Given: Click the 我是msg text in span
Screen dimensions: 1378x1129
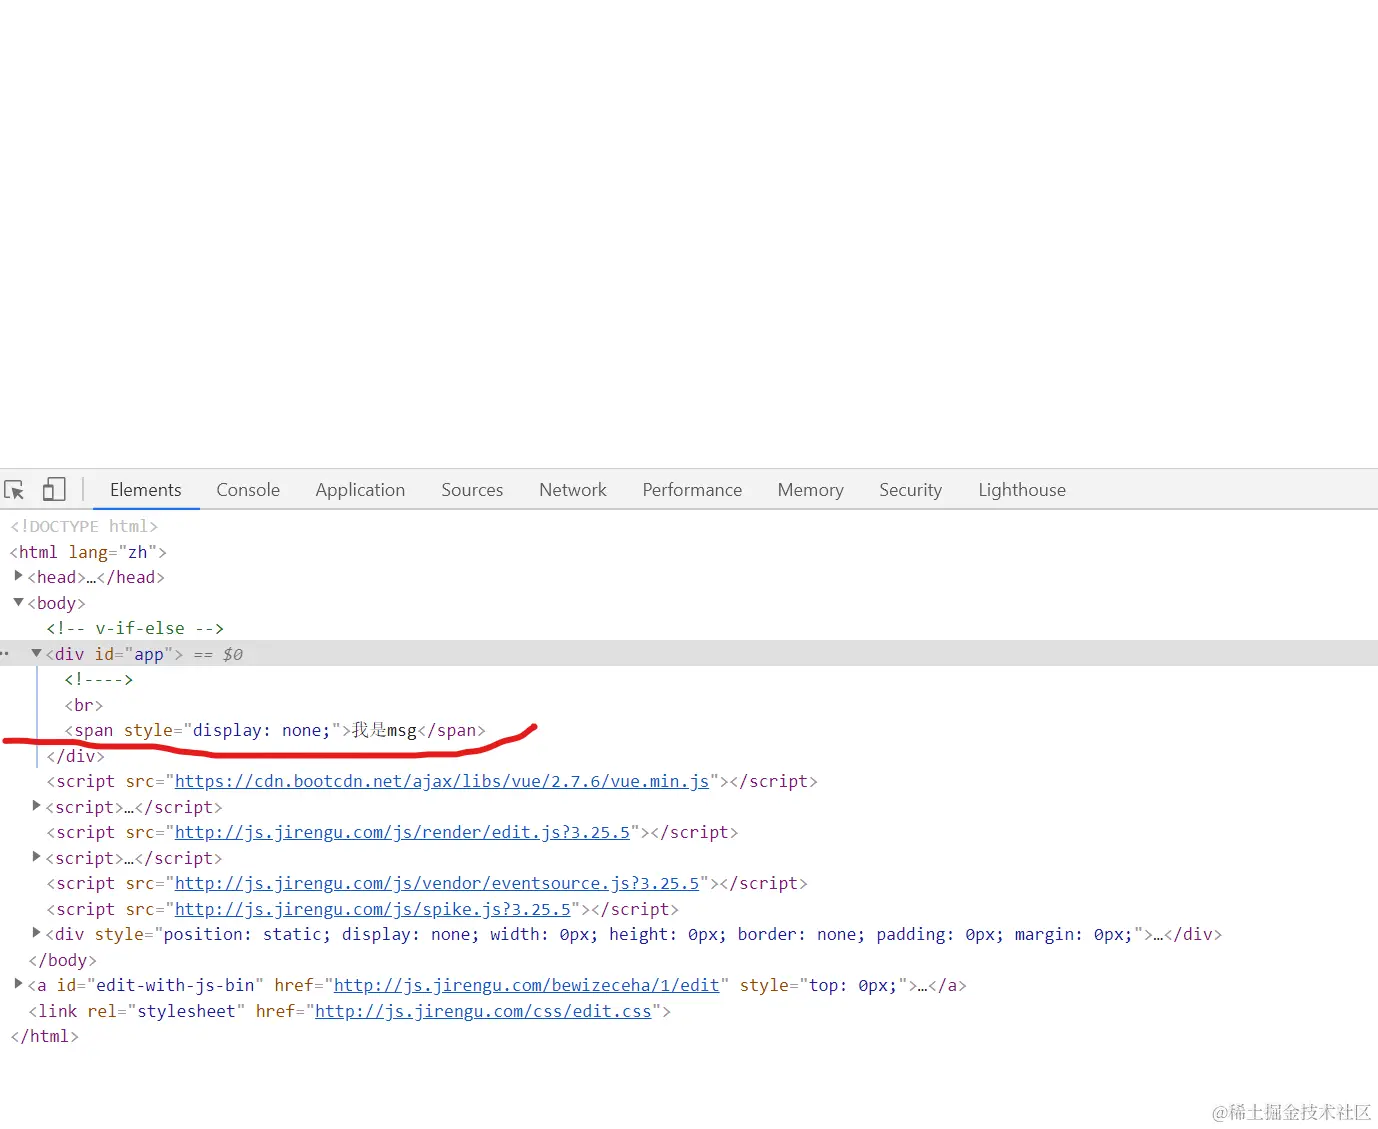Looking at the screenshot, I should click(384, 730).
